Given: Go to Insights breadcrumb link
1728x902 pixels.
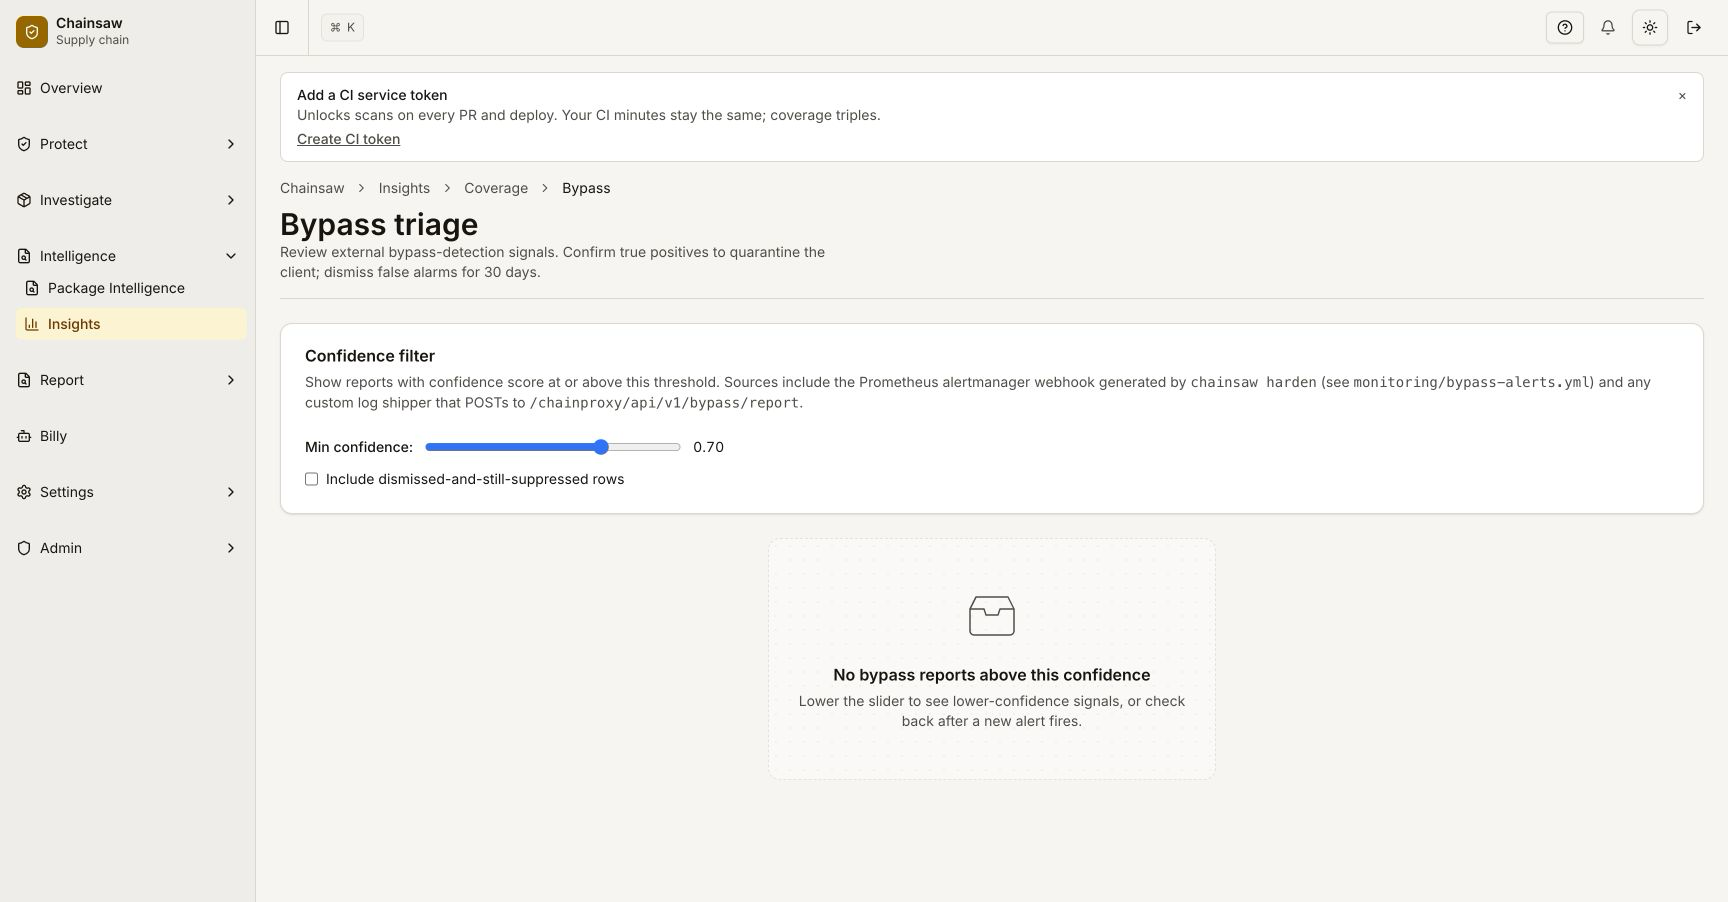Looking at the screenshot, I should click(x=404, y=188).
